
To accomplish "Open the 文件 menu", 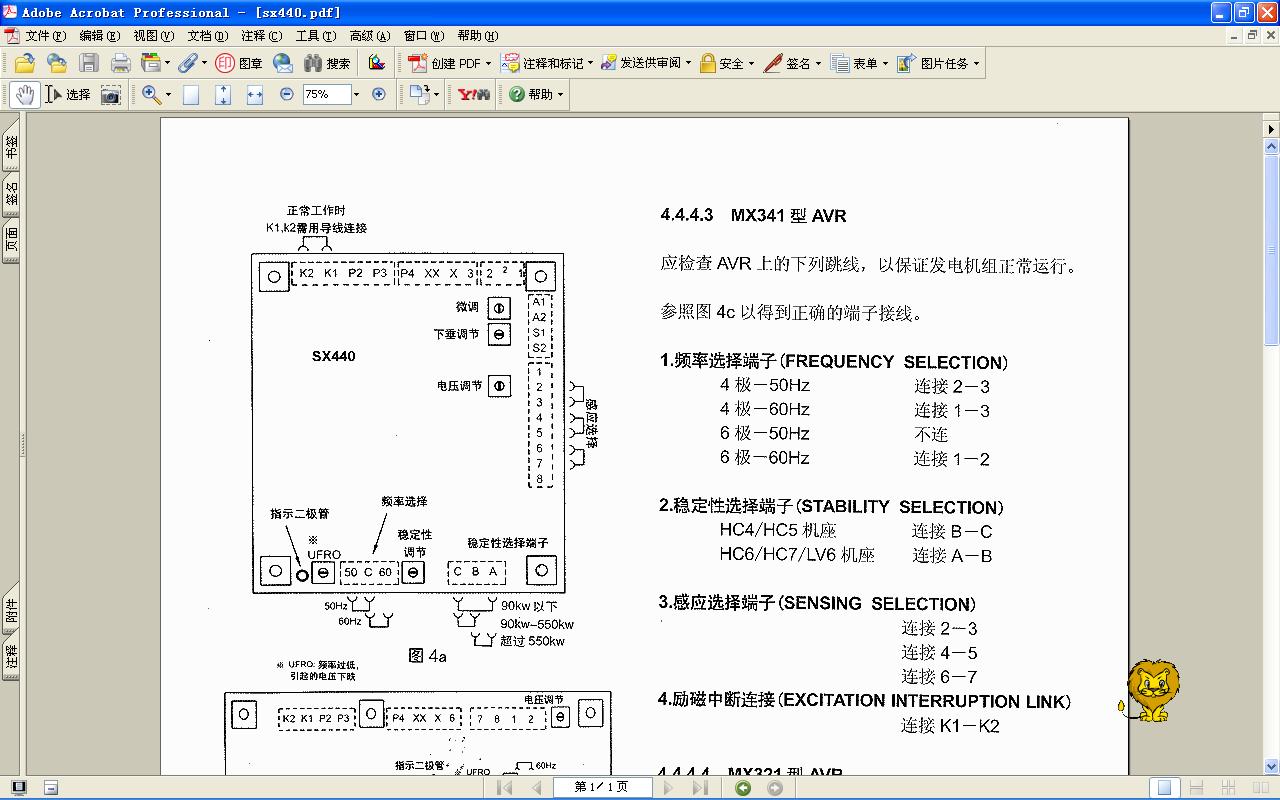I will tap(46, 35).
